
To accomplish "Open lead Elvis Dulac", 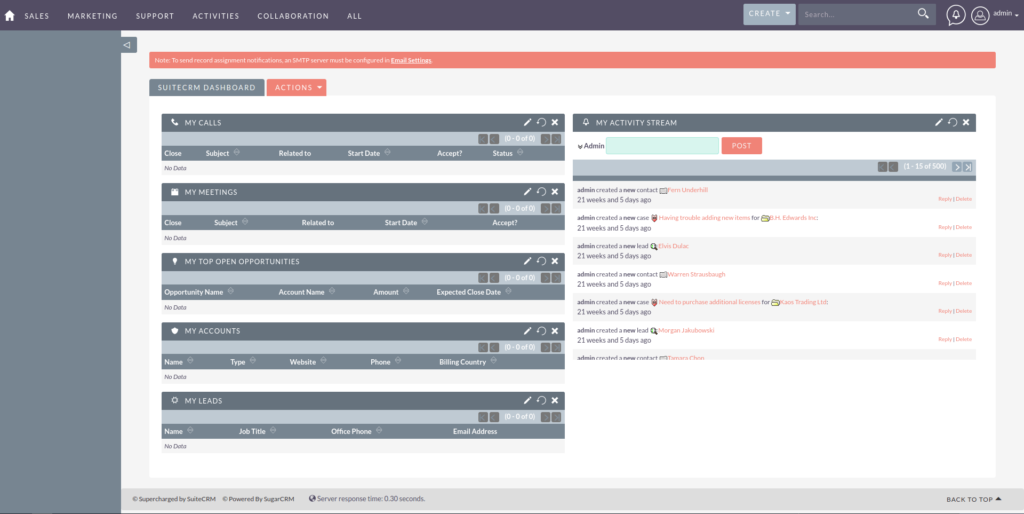I will click(x=673, y=246).
